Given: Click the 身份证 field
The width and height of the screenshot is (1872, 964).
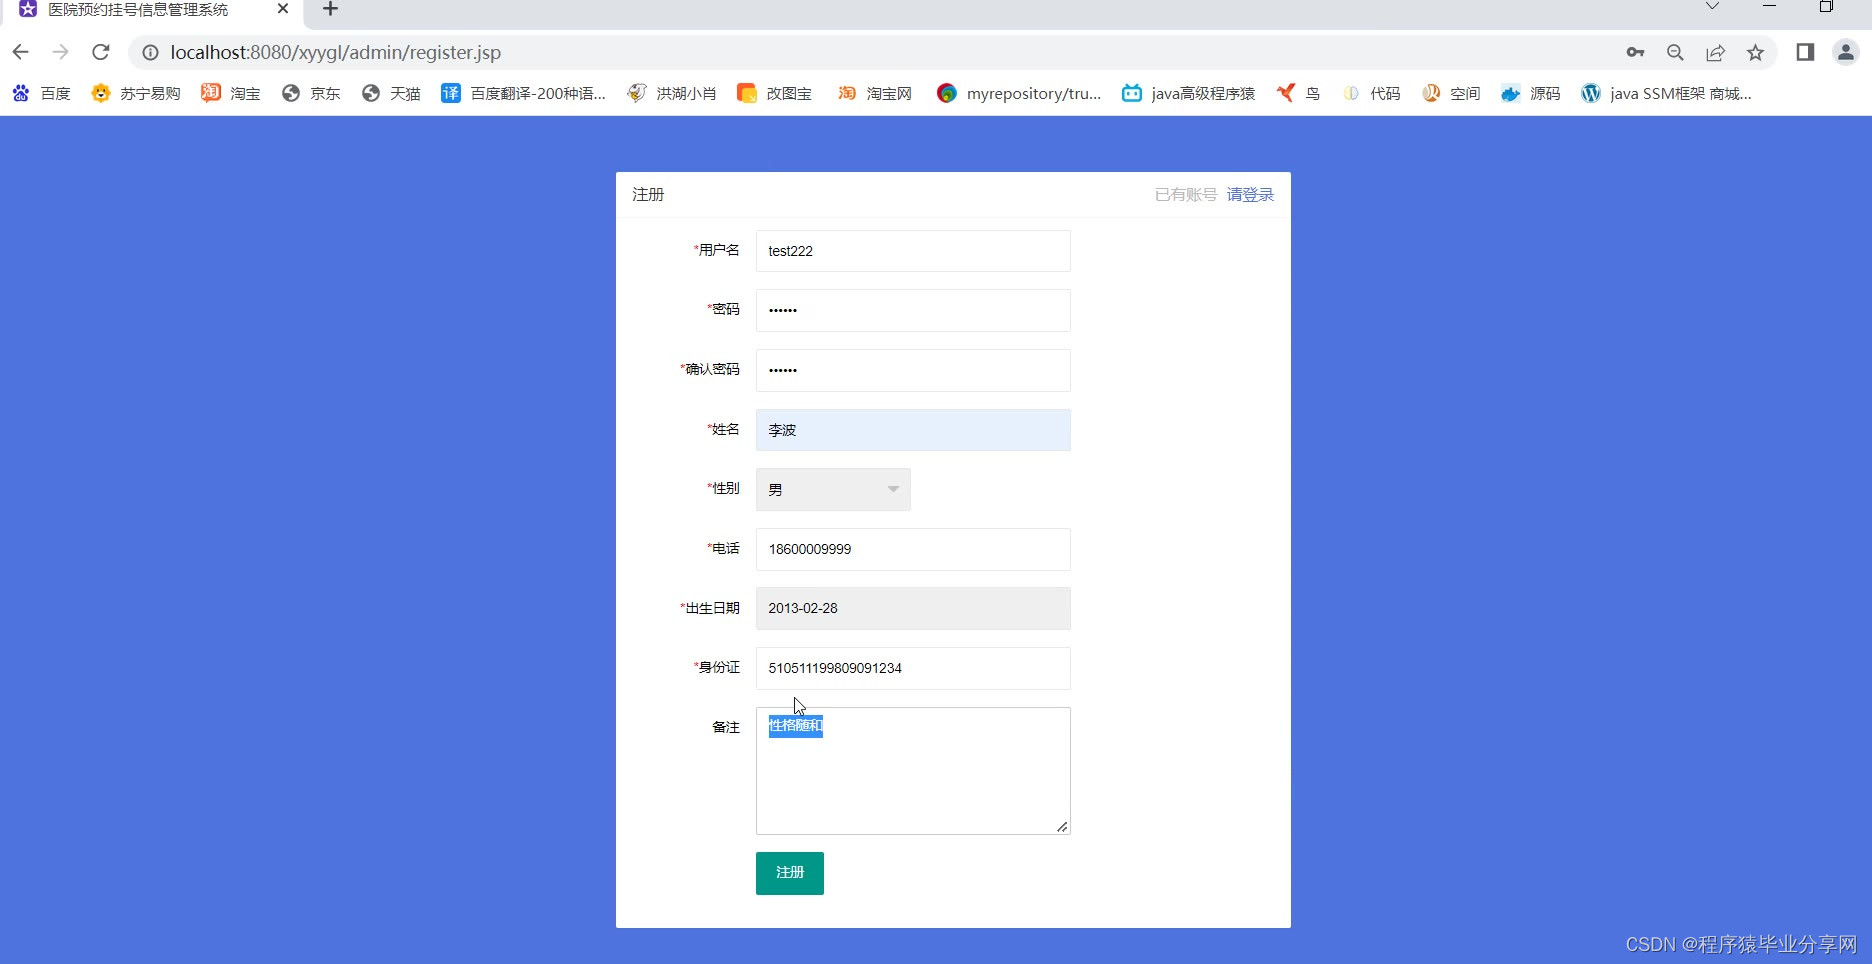Looking at the screenshot, I should coord(913,668).
